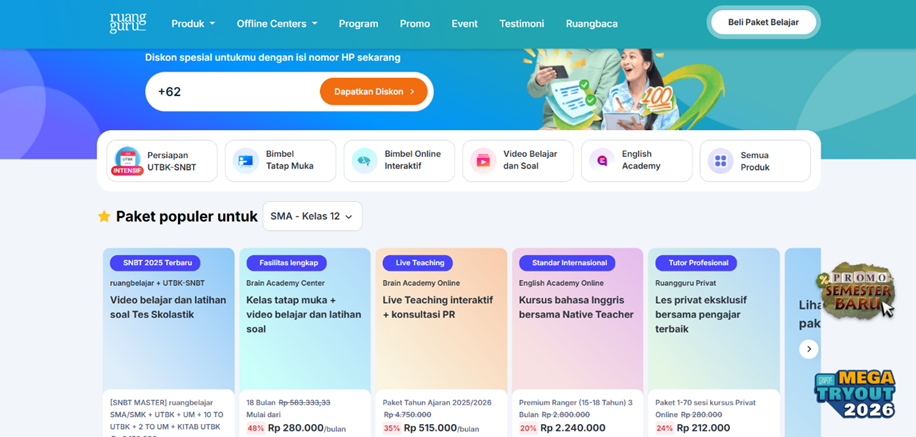The height and width of the screenshot is (437, 916).
Task: Expand the Produk dropdown menu
Action: pyautogui.click(x=193, y=24)
